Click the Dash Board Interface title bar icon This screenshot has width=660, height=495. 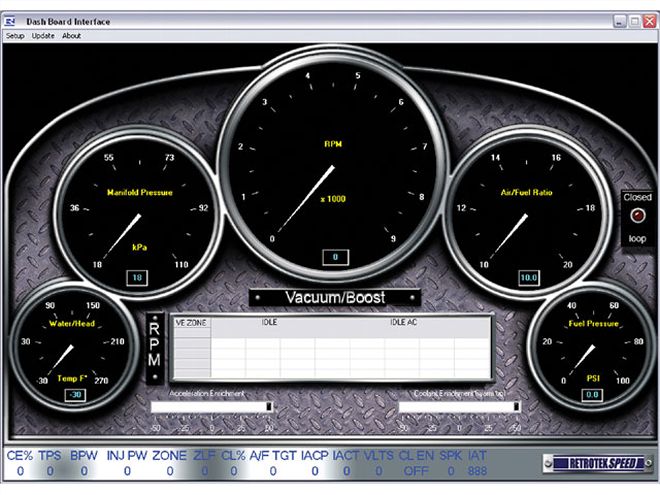(x=10, y=21)
